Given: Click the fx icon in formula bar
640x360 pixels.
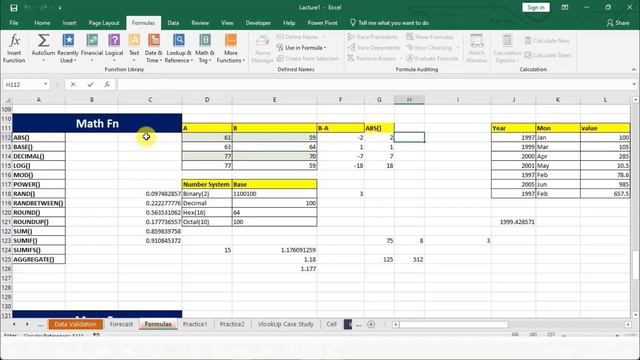Looking at the screenshot, I should [107, 84].
